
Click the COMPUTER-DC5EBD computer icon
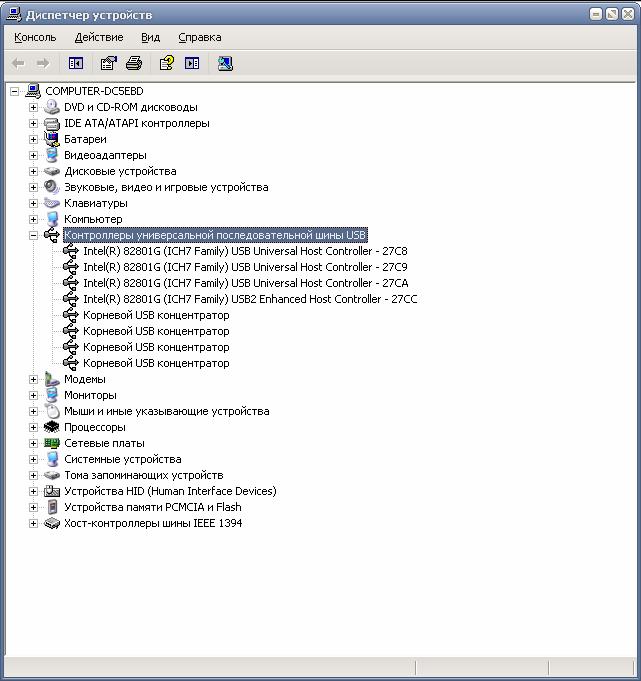coord(33,91)
